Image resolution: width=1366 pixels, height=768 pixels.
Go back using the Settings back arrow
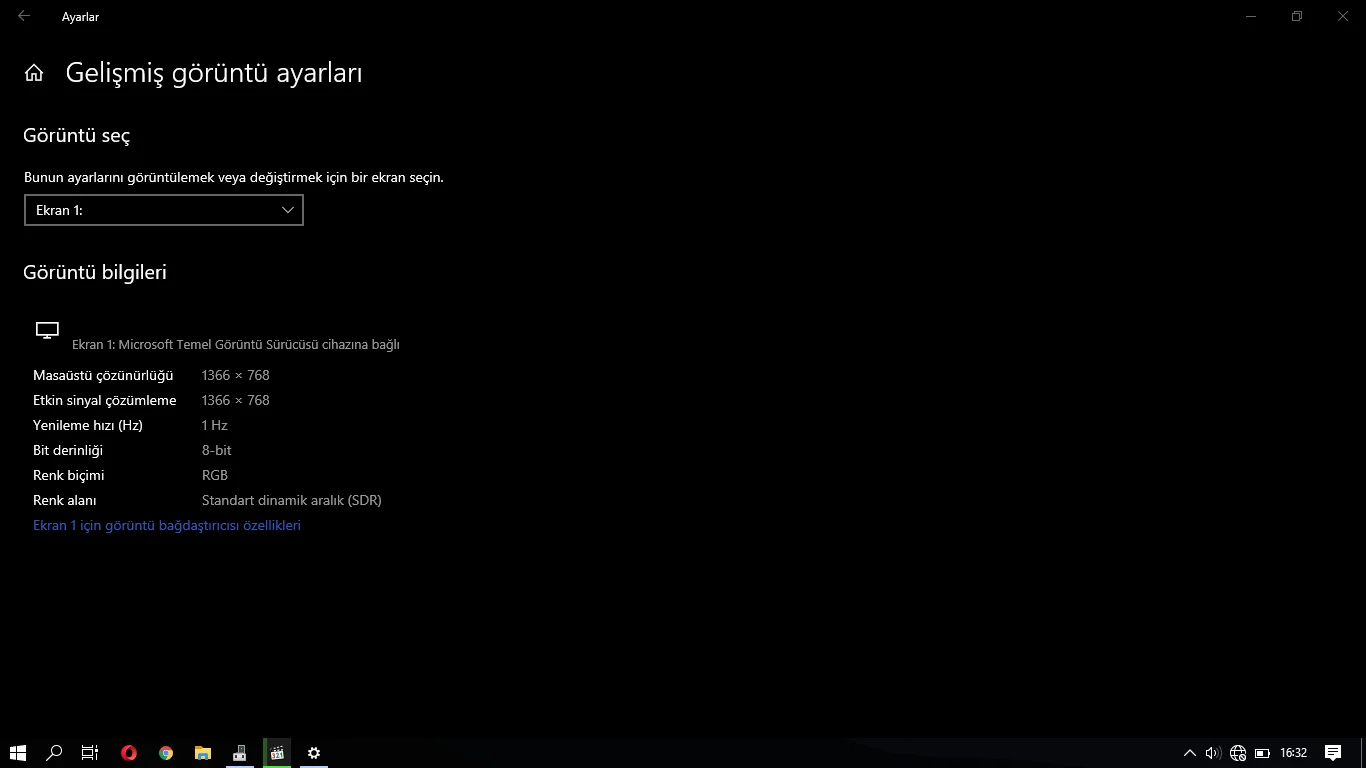(x=24, y=16)
